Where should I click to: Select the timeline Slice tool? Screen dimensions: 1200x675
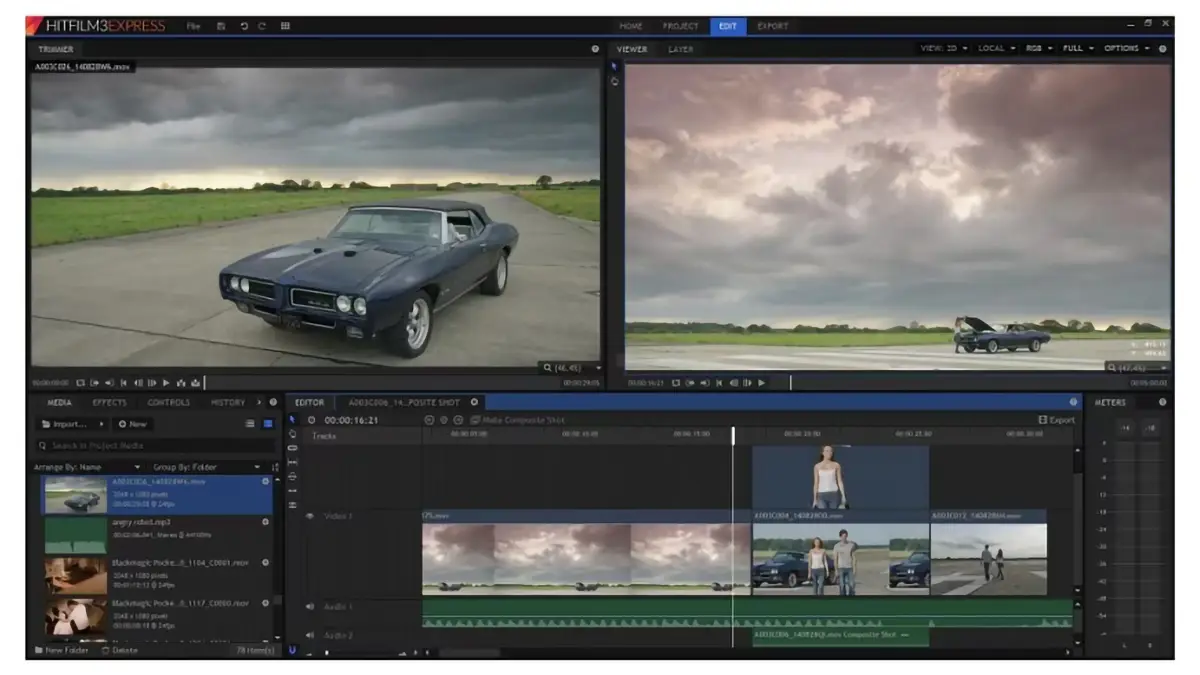click(292, 448)
